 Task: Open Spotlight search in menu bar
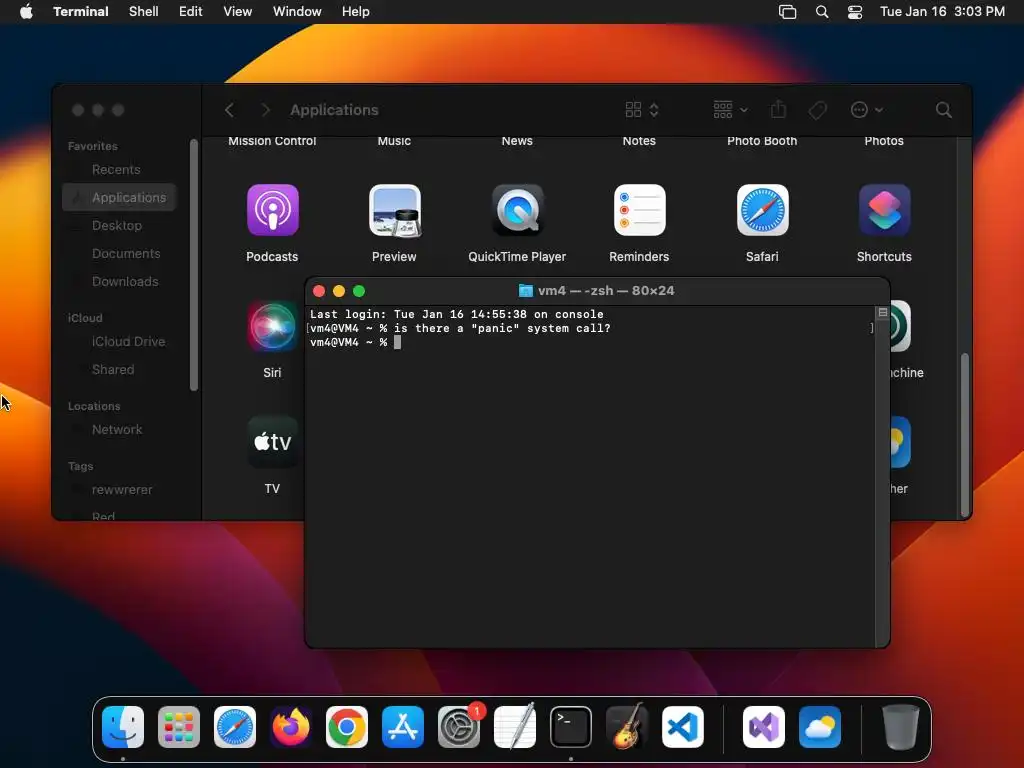point(822,12)
